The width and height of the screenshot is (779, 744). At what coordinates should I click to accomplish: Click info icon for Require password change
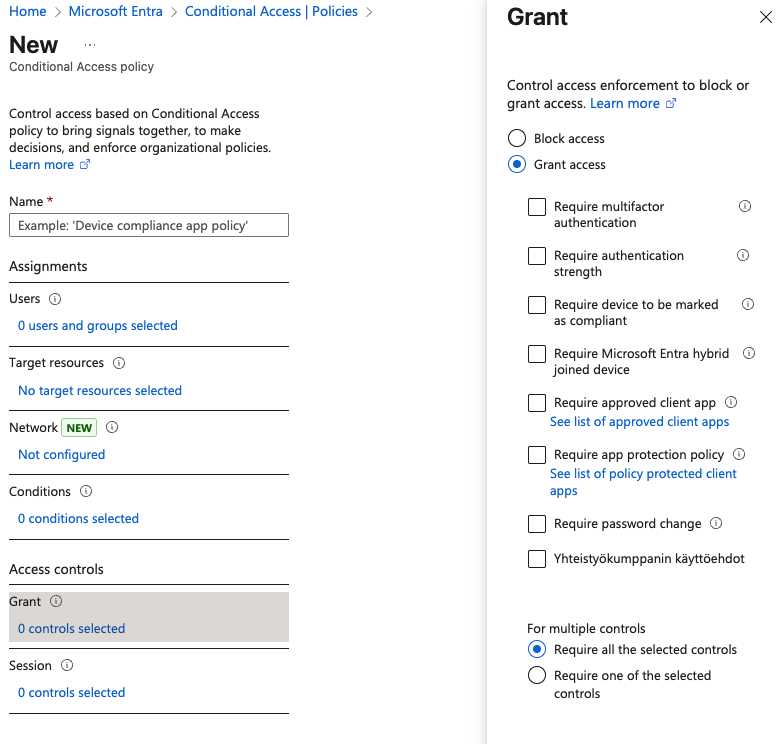(x=716, y=523)
